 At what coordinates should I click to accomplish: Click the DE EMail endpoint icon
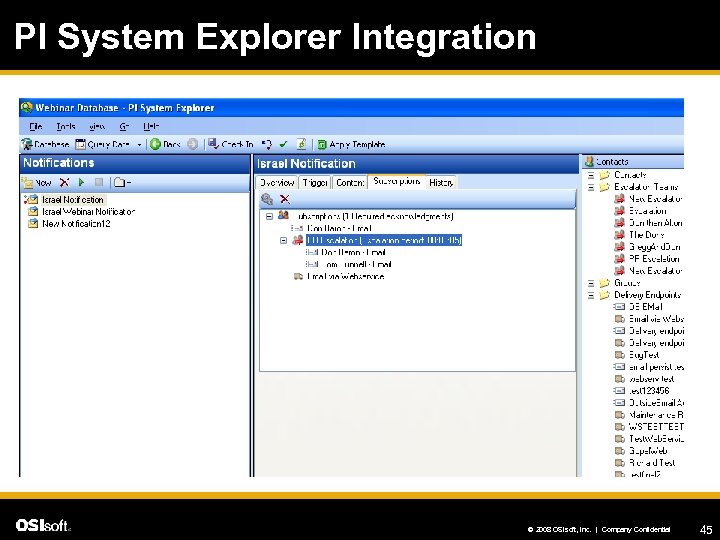[619, 307]
